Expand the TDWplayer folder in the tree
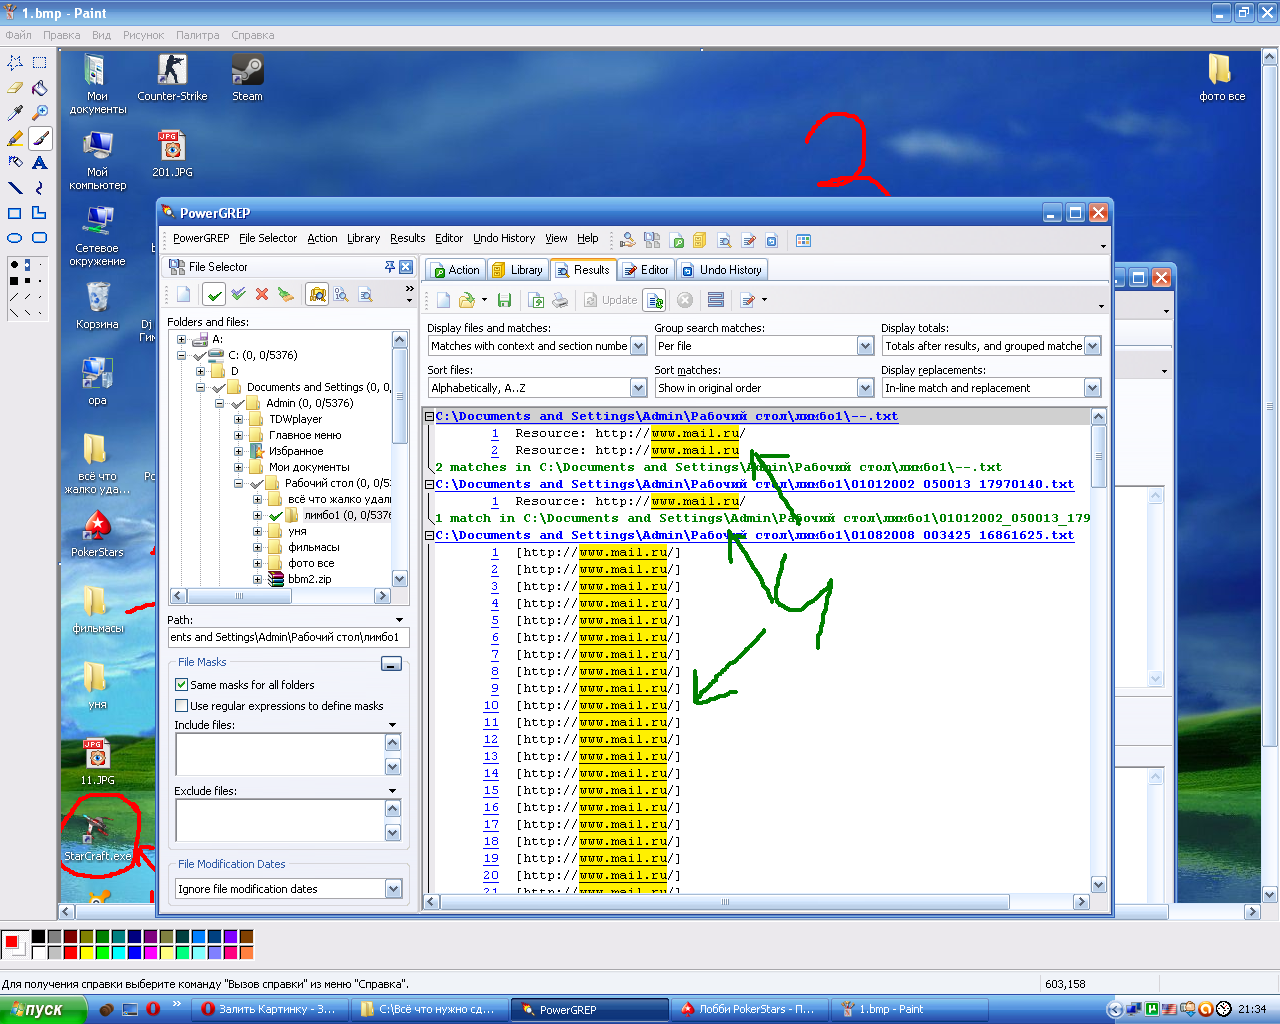Viewport: 1280px width, 1024px height. (239, 419)
